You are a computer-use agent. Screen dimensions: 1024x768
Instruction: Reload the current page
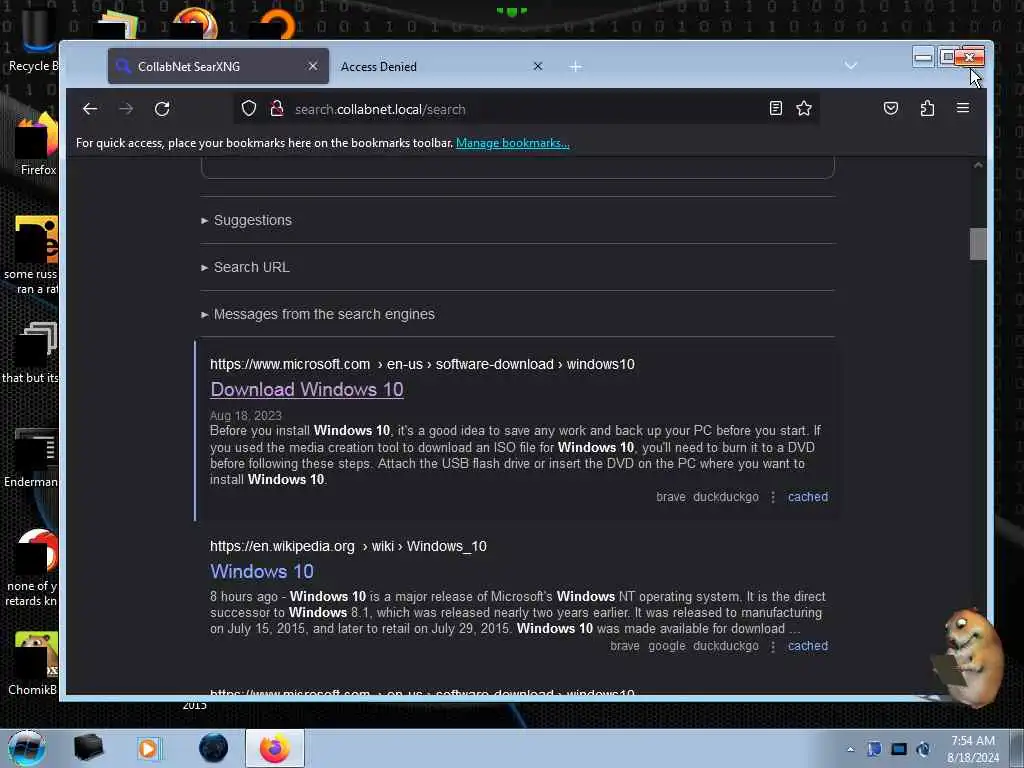tap(162, 109)
